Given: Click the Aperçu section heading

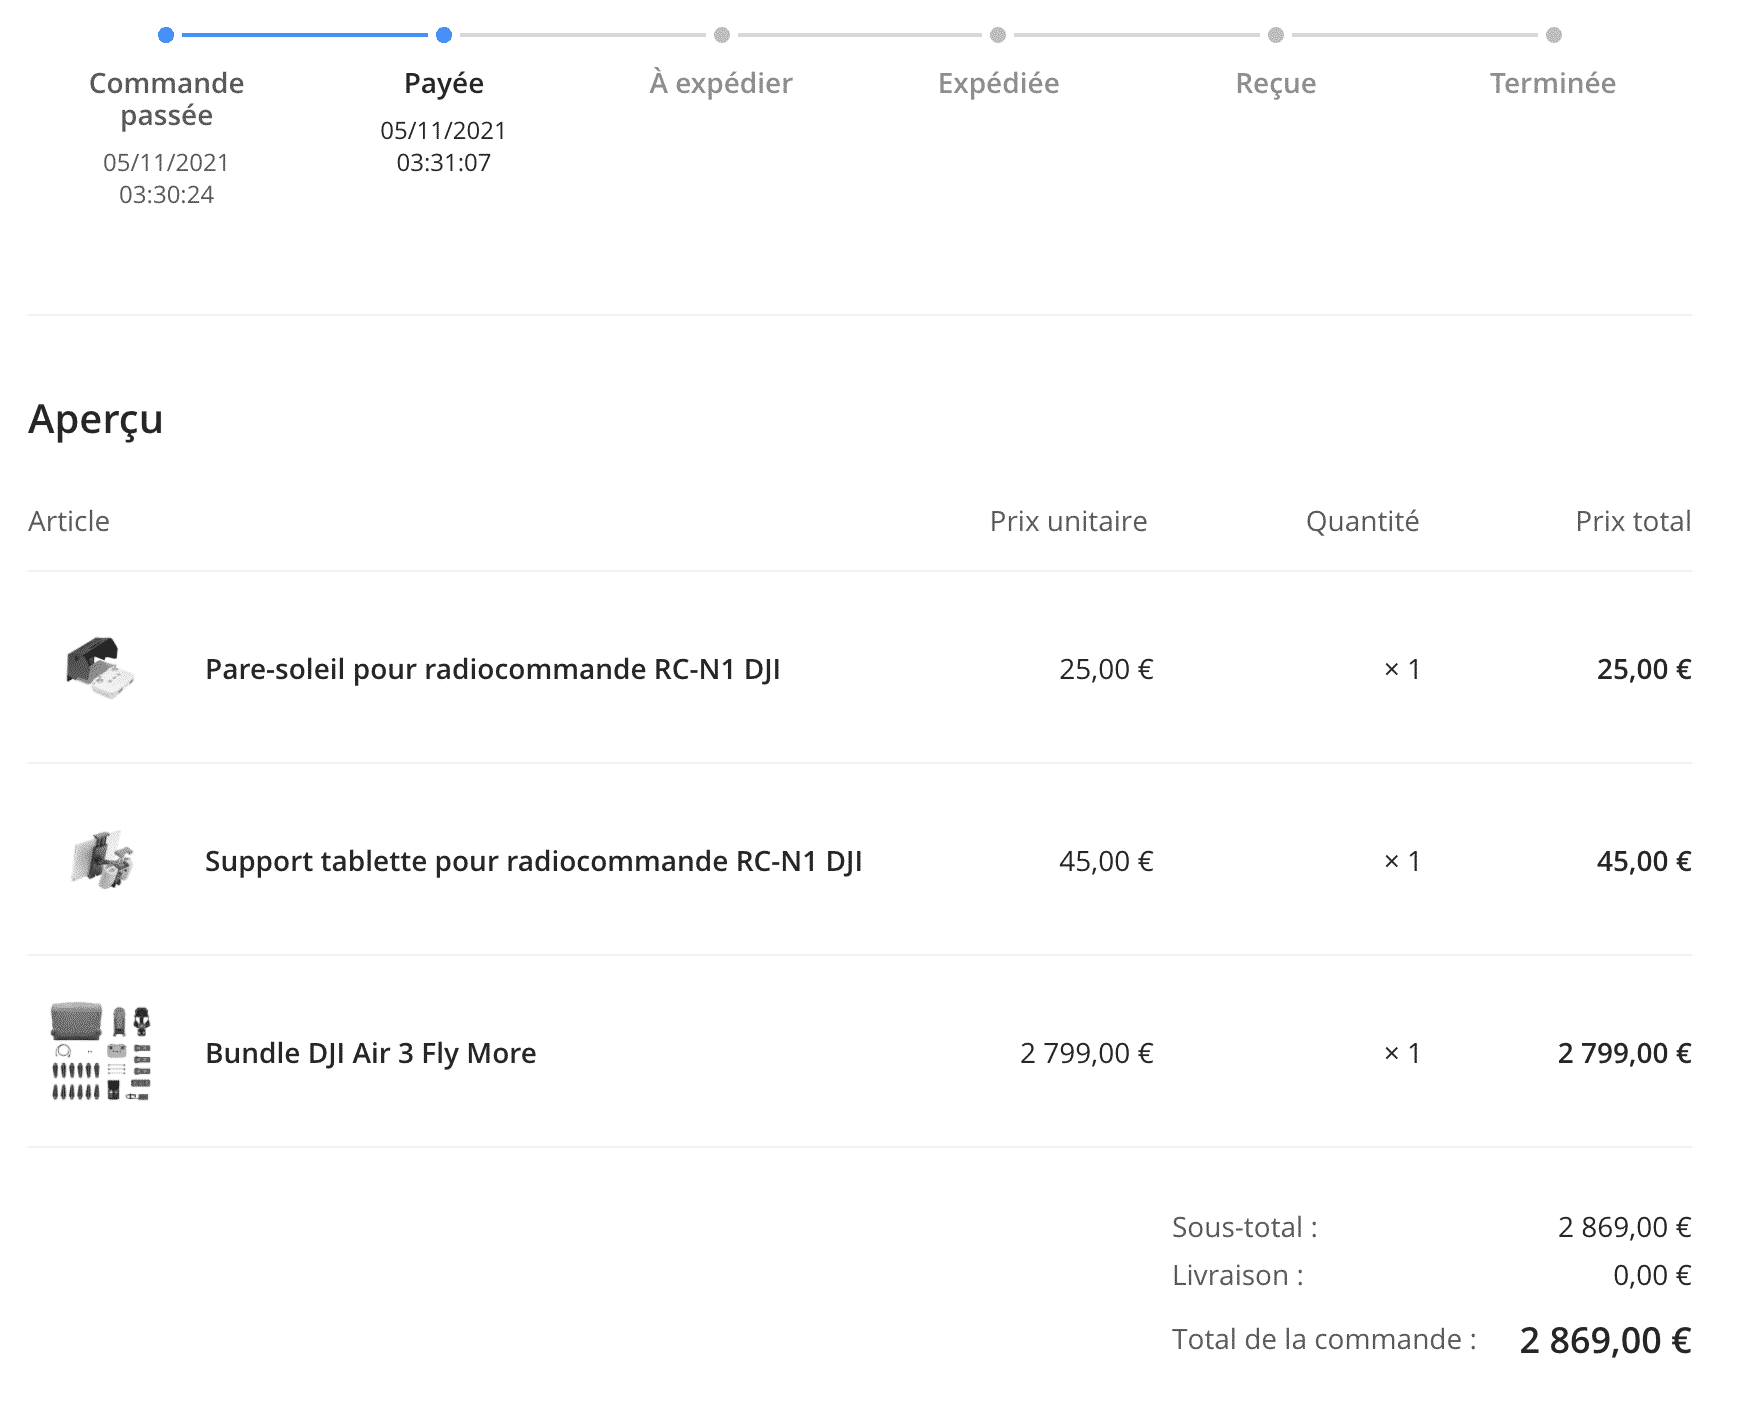Looking at the screenshot, I should click(96, 419).
